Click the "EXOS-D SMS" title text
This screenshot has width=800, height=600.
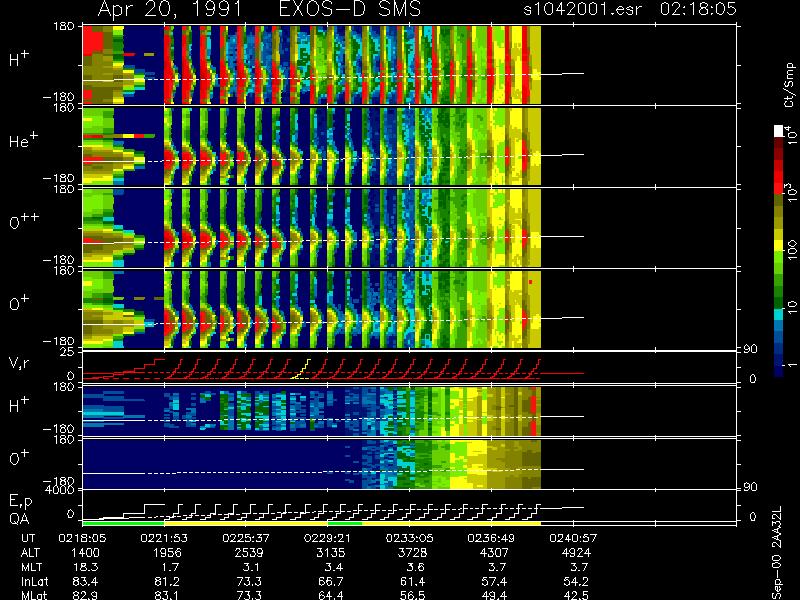[351, 9]
